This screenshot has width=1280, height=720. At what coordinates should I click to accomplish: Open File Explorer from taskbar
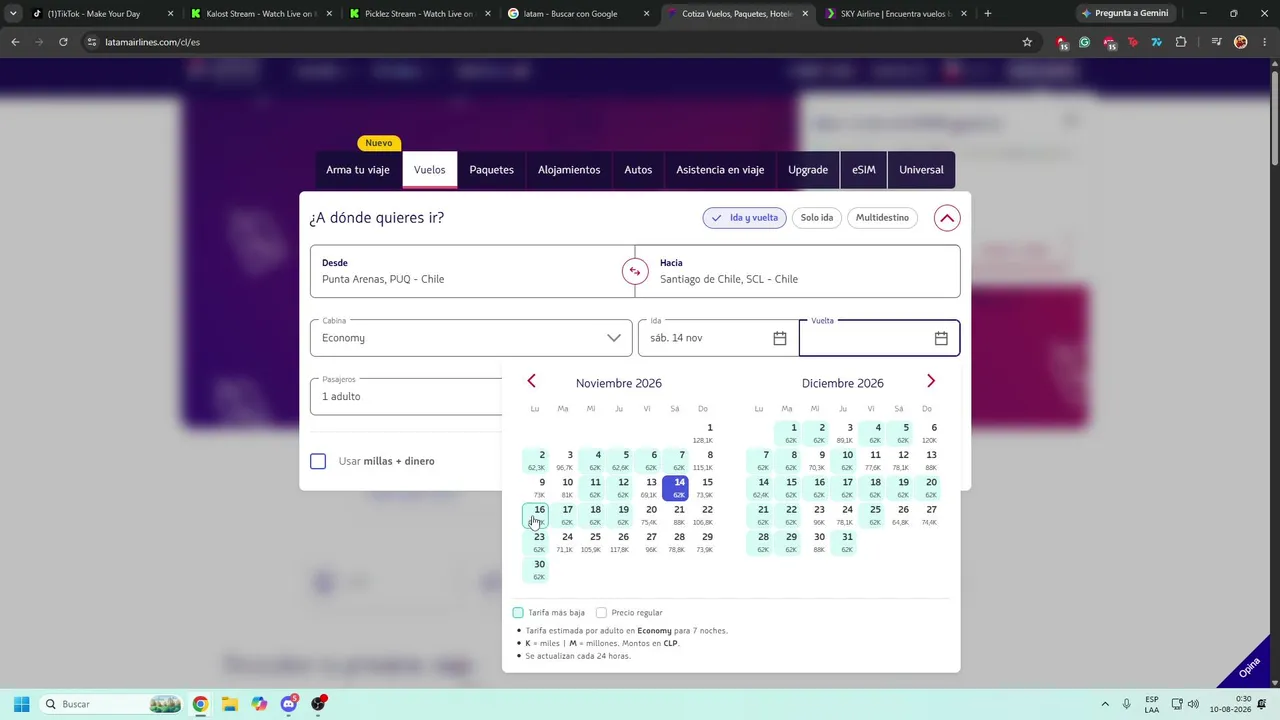click(x=229, y=704)
